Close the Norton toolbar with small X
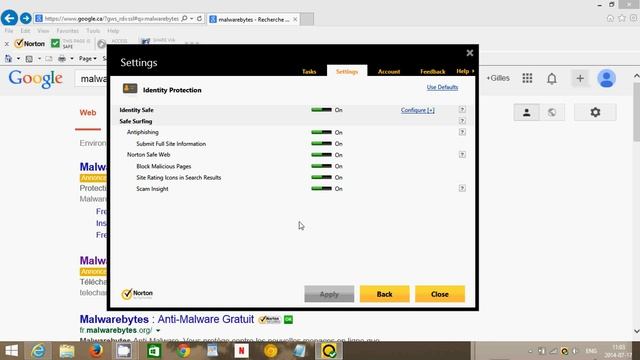 pyautogui.click(x=7, y=43)
